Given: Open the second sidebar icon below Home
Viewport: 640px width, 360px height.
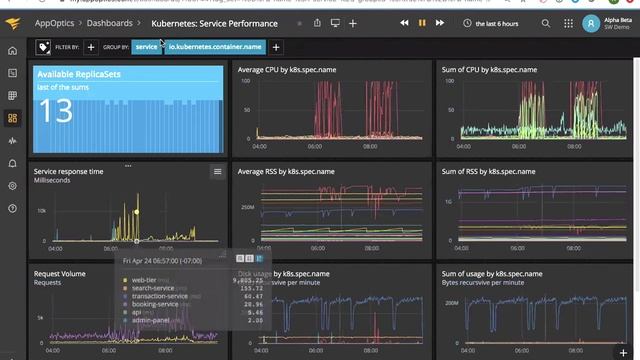Looking at the screenshot, I should (x=13, y=73).
